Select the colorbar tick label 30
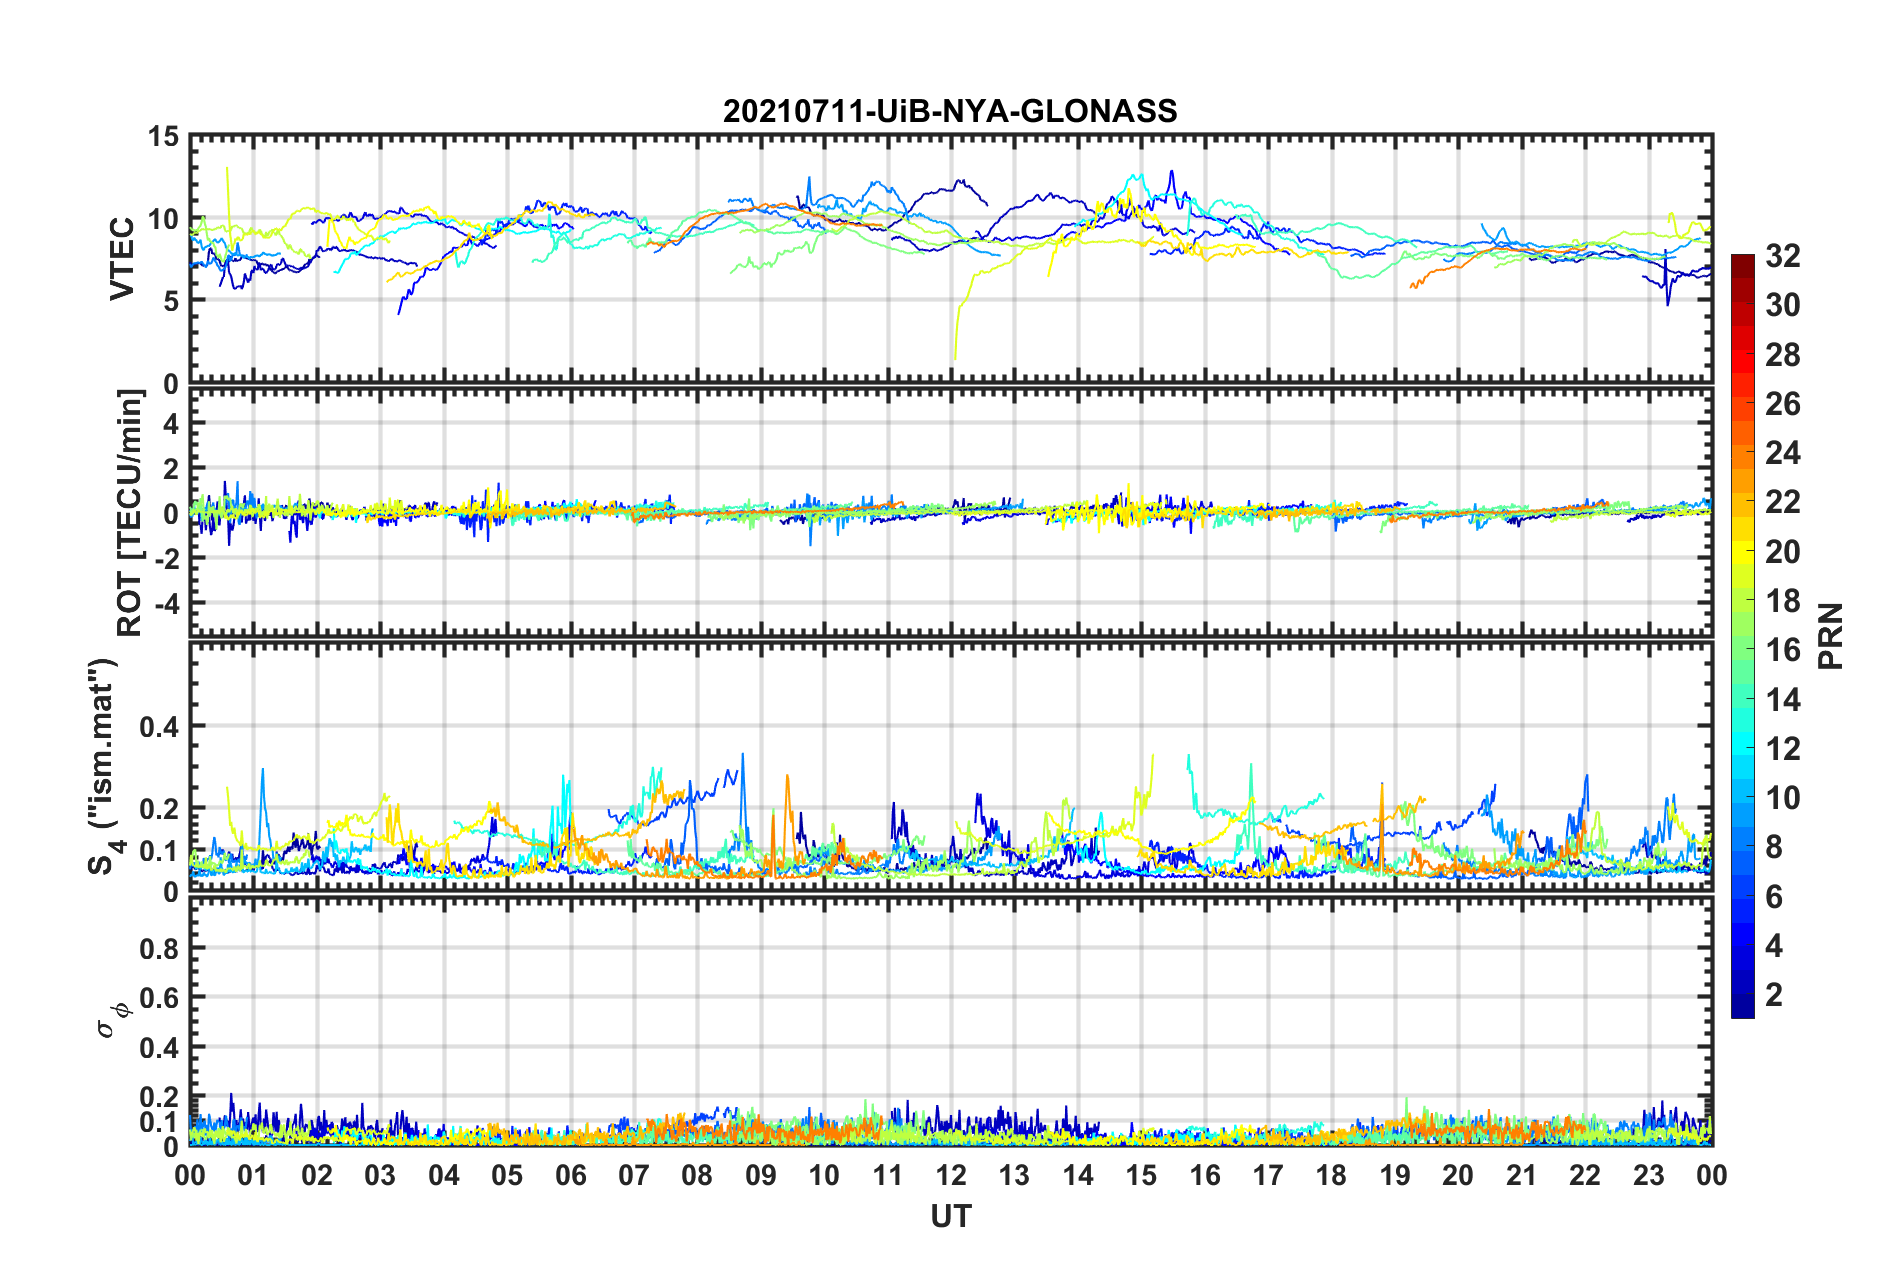1902x1272 pixels. pyautogui.click(x=1782, y=305)
